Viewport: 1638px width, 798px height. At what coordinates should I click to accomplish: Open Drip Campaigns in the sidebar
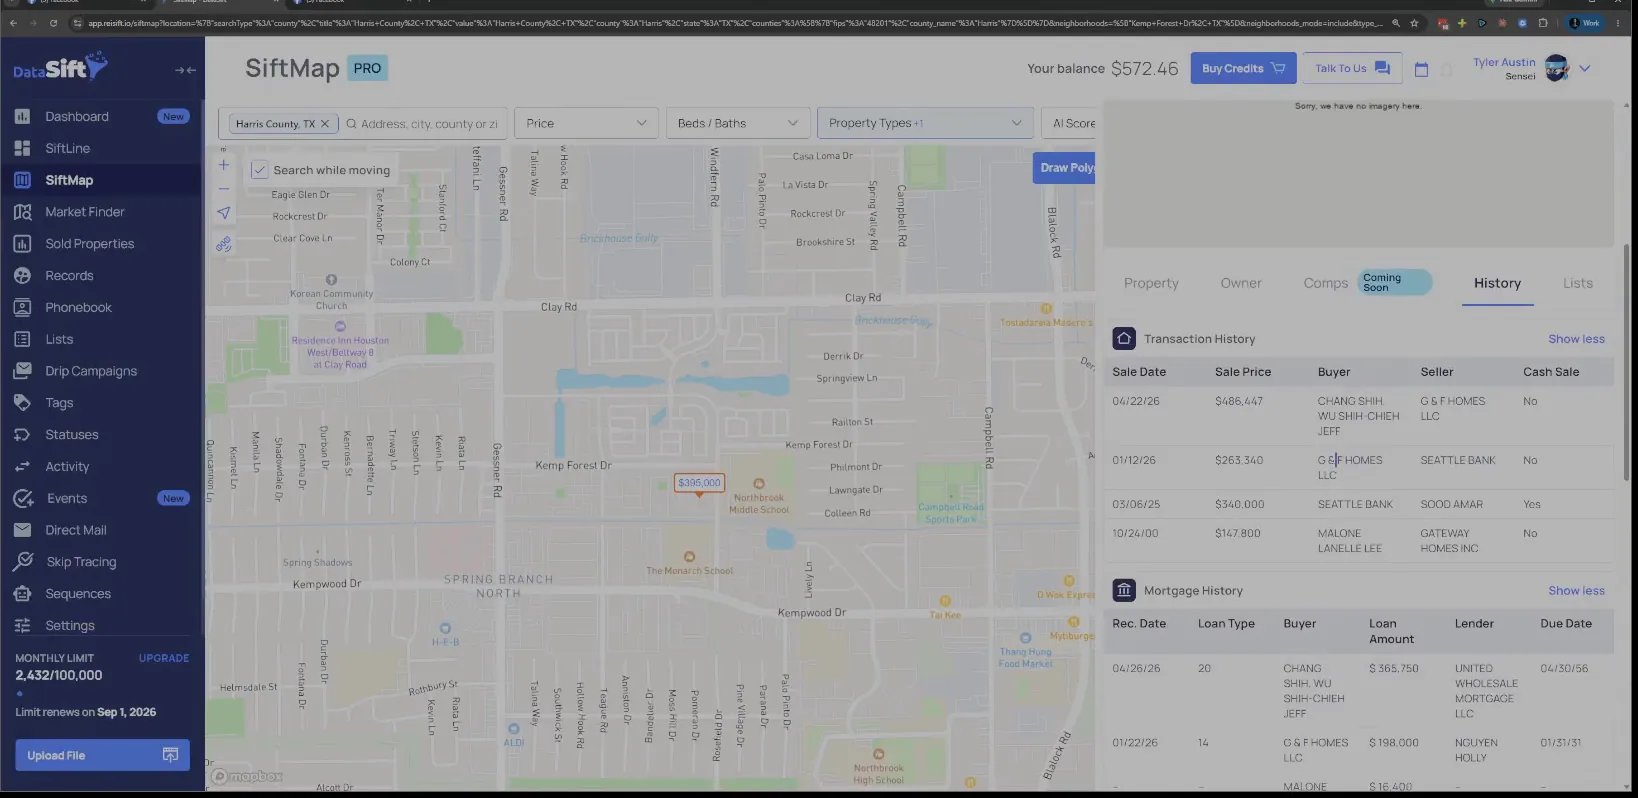(91, 371)
